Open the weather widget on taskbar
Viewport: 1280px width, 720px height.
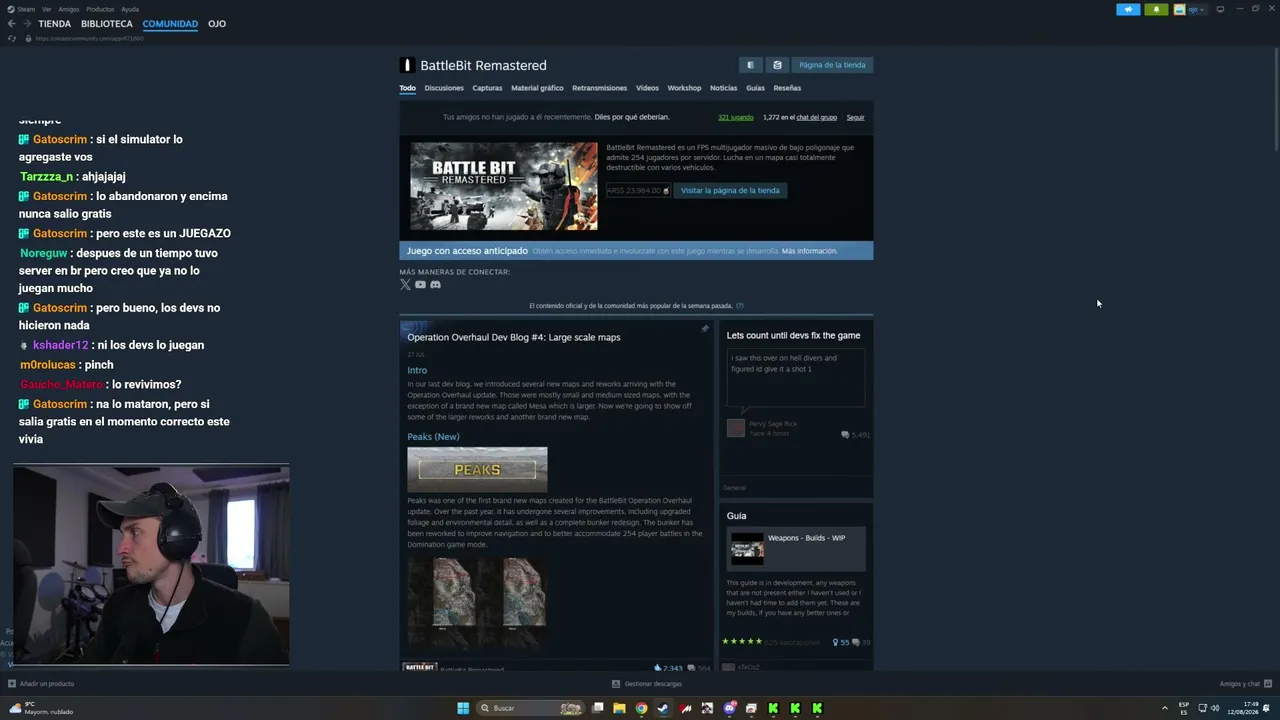click(x=42, y=708)
